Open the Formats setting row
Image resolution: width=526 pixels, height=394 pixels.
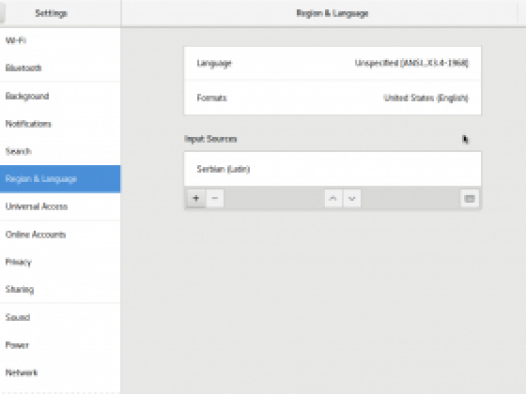tap(332, 98)
